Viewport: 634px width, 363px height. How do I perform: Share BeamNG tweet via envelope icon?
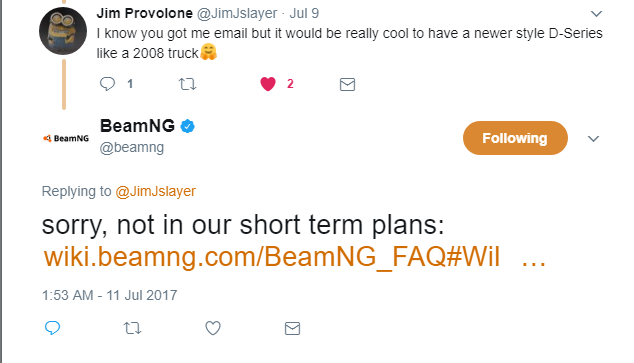(292, 328)
